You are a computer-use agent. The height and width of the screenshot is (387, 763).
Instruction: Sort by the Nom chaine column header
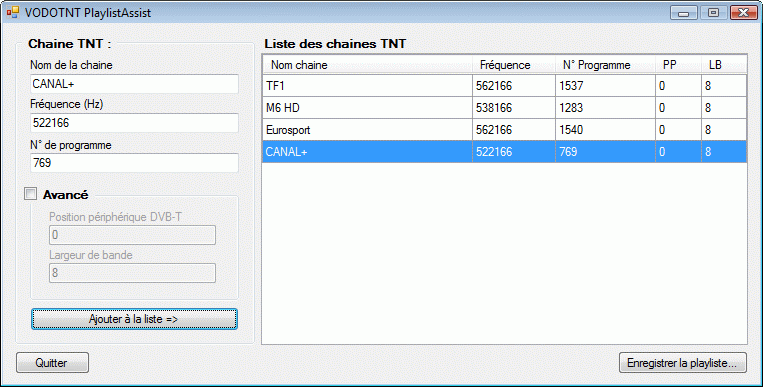click(367, 65)
